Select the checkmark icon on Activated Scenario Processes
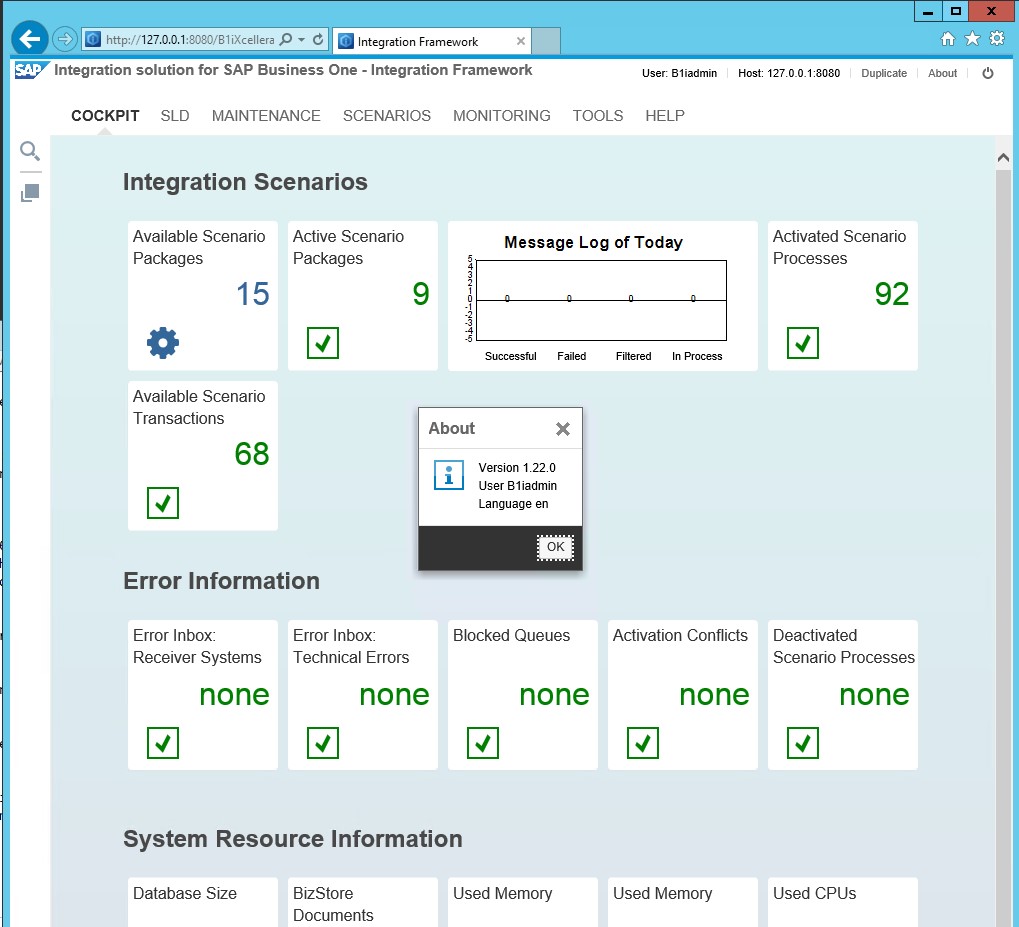The image size is (1019, 927). pos(802,343)
